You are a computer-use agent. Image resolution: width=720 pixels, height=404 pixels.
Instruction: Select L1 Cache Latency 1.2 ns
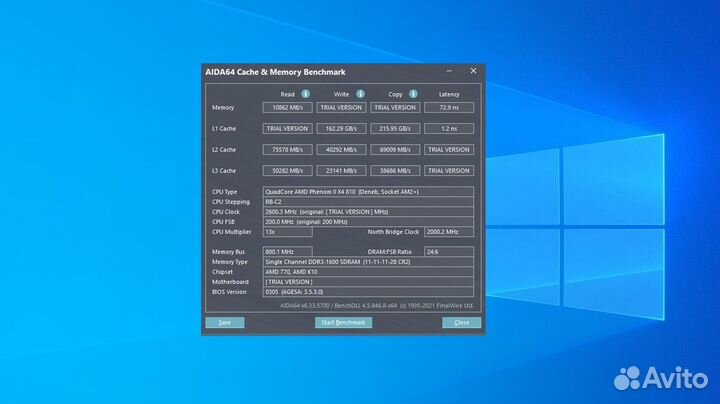(x=449, y=129)
